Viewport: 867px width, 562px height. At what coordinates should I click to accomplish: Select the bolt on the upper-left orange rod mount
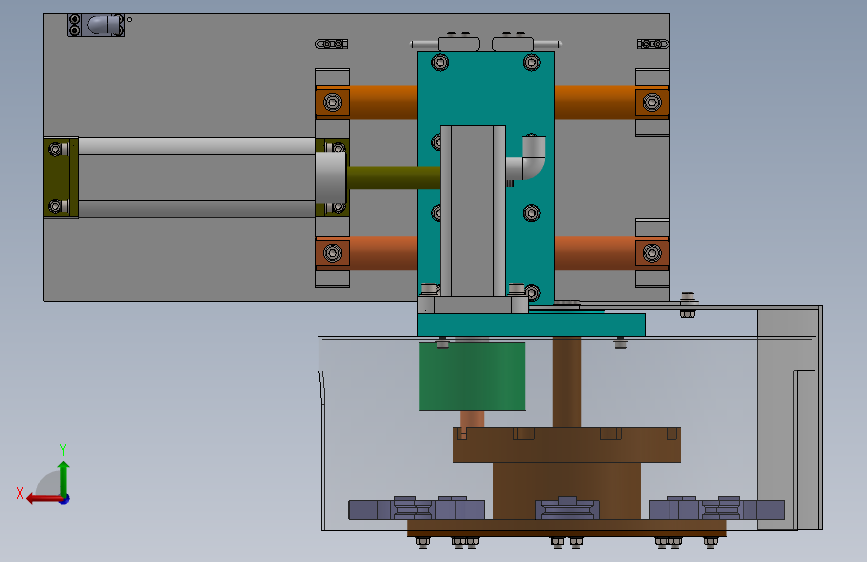point(332,102)
